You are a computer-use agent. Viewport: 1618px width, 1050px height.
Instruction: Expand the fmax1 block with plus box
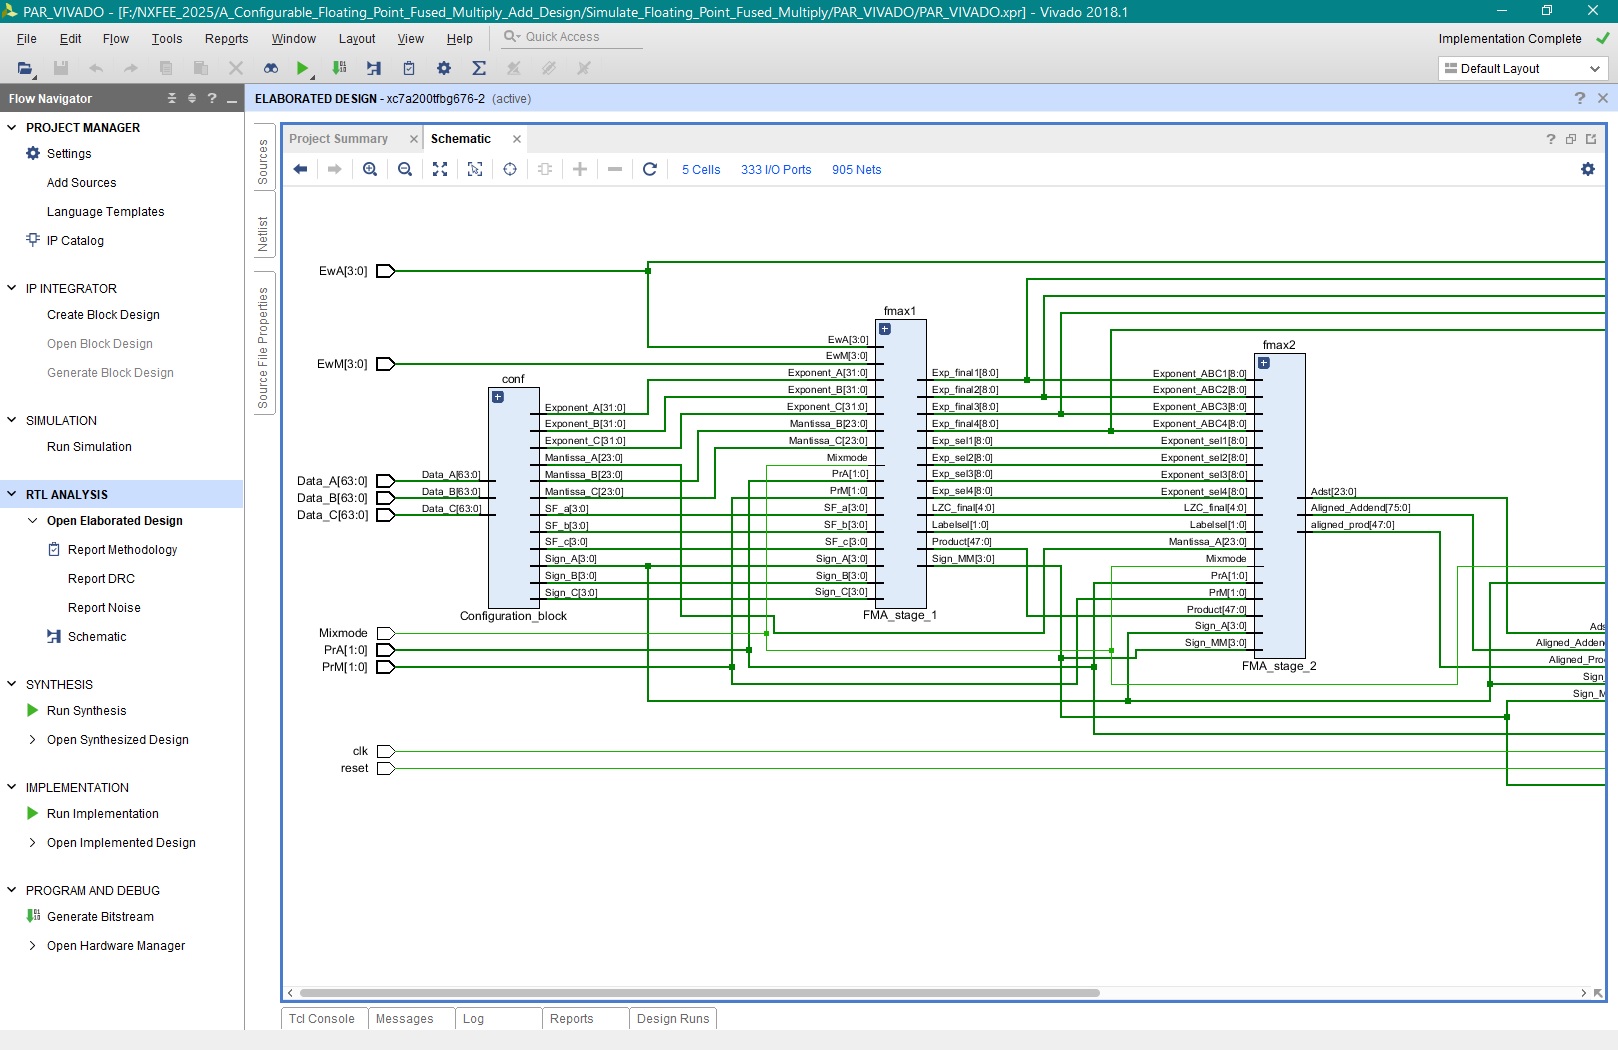(x=885, y=329)
